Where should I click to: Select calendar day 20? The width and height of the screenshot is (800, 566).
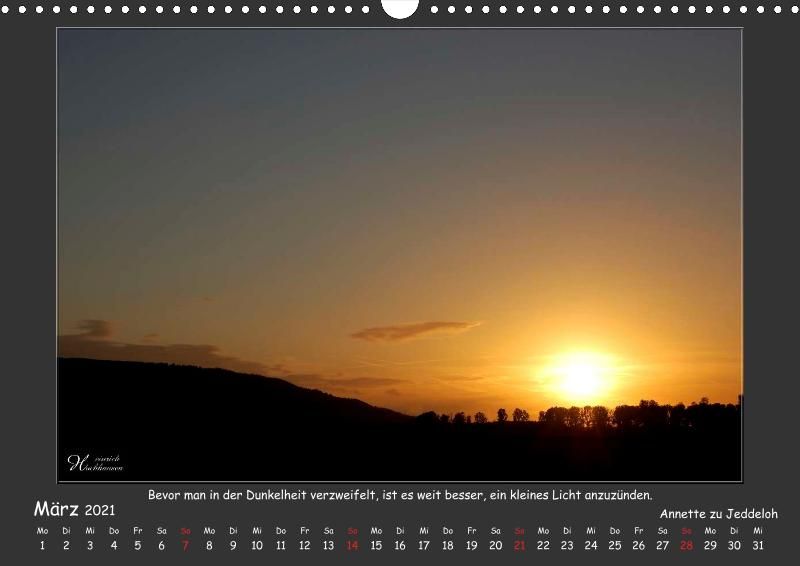pos(495,546)
